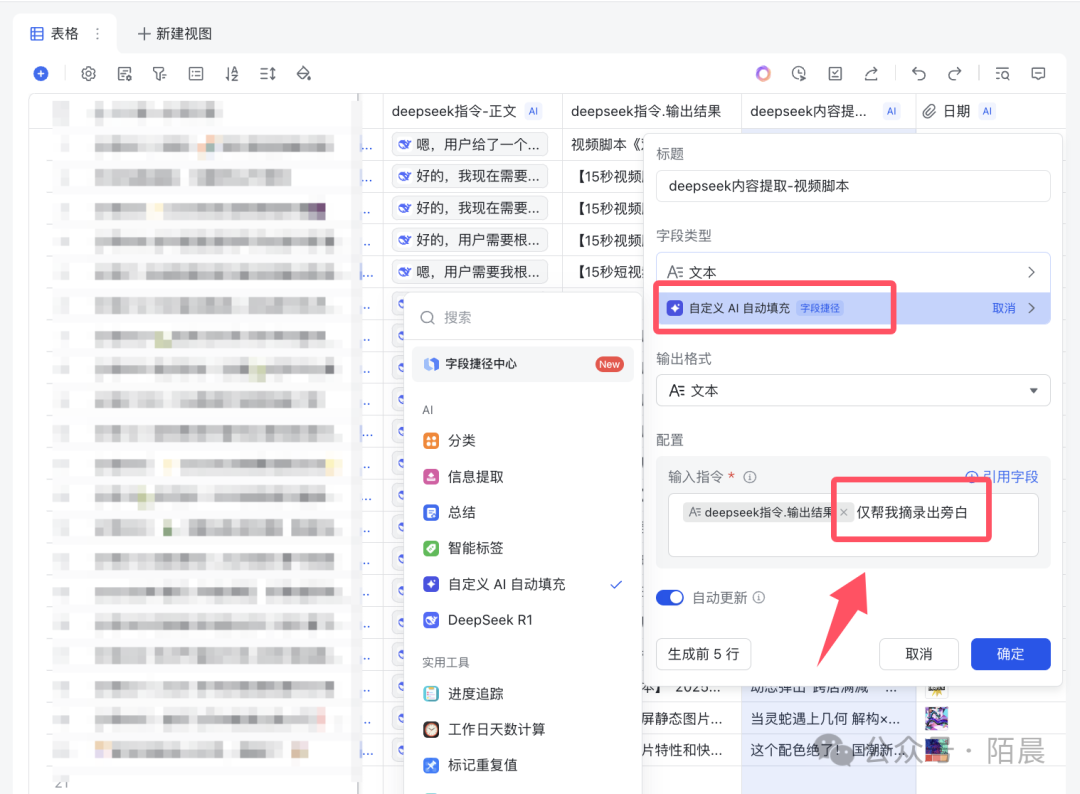This screenshot has height=794, width=1080.
Task: Click the cell 当灵蛇遇上几何 解构×...
Action: click(828, 719)
